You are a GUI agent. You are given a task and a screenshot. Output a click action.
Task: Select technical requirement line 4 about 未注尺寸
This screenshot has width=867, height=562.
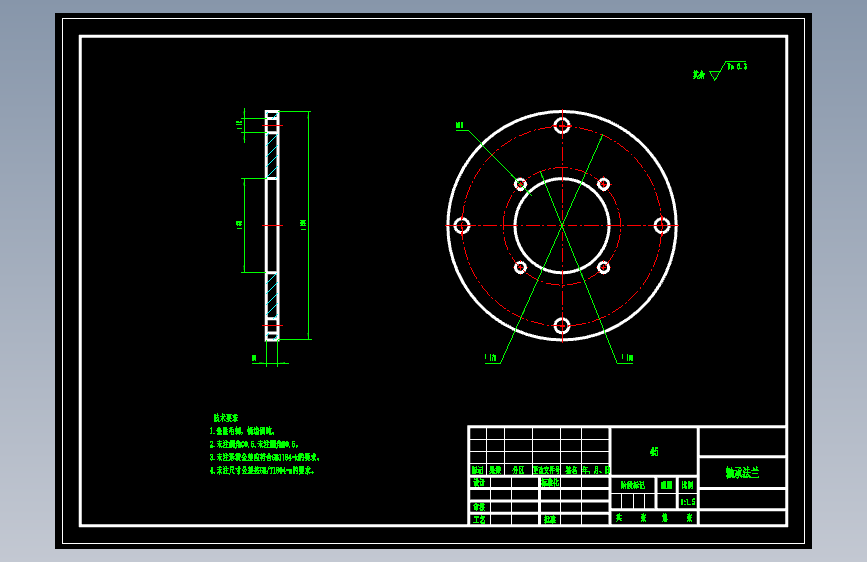[x=262, y=471]
